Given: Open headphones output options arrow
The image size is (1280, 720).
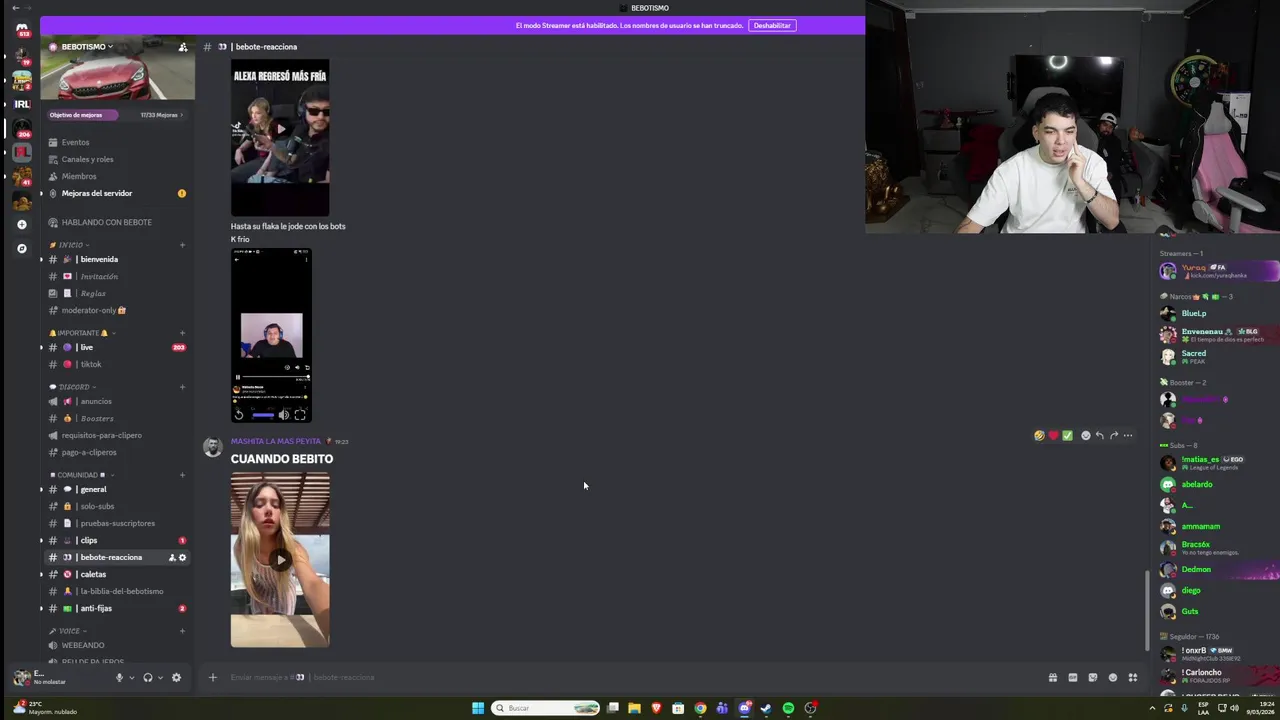Looking at the screenshot, I should click(x=160, y=677).
